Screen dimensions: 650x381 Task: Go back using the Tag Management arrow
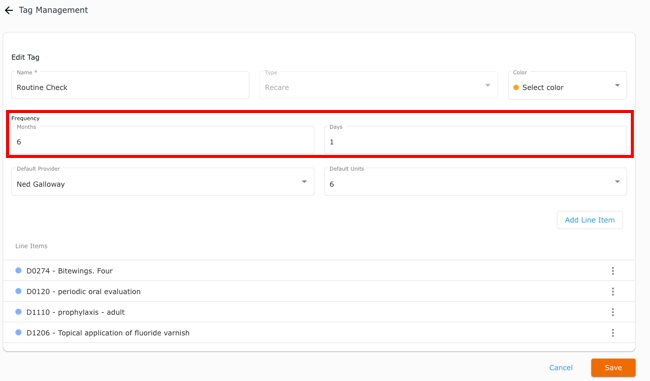[x=9, y=10]
